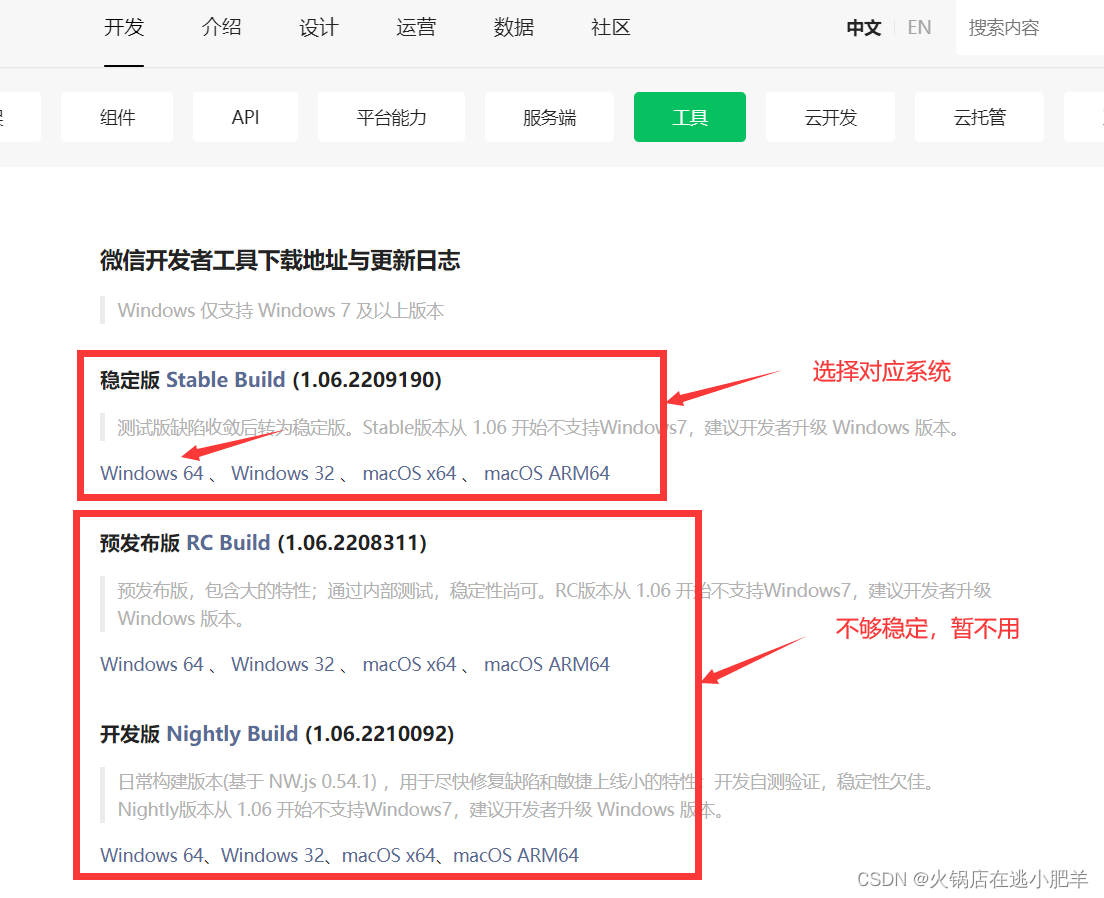
Task: Open the RC Build heading link
Action: [228, 543]
